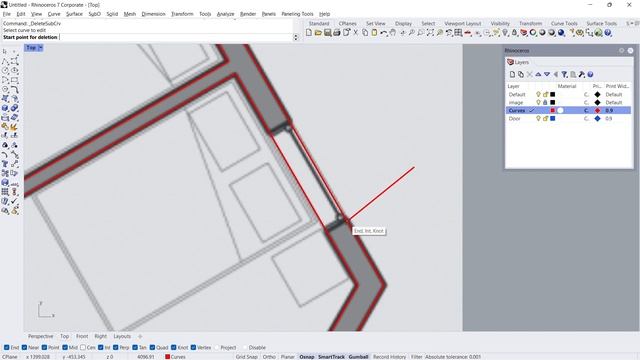Image resolution: width=640 pixels, height=360 pixels.
Task: Toggle visibility bulb of Default layer
Action: coord(538,94)
